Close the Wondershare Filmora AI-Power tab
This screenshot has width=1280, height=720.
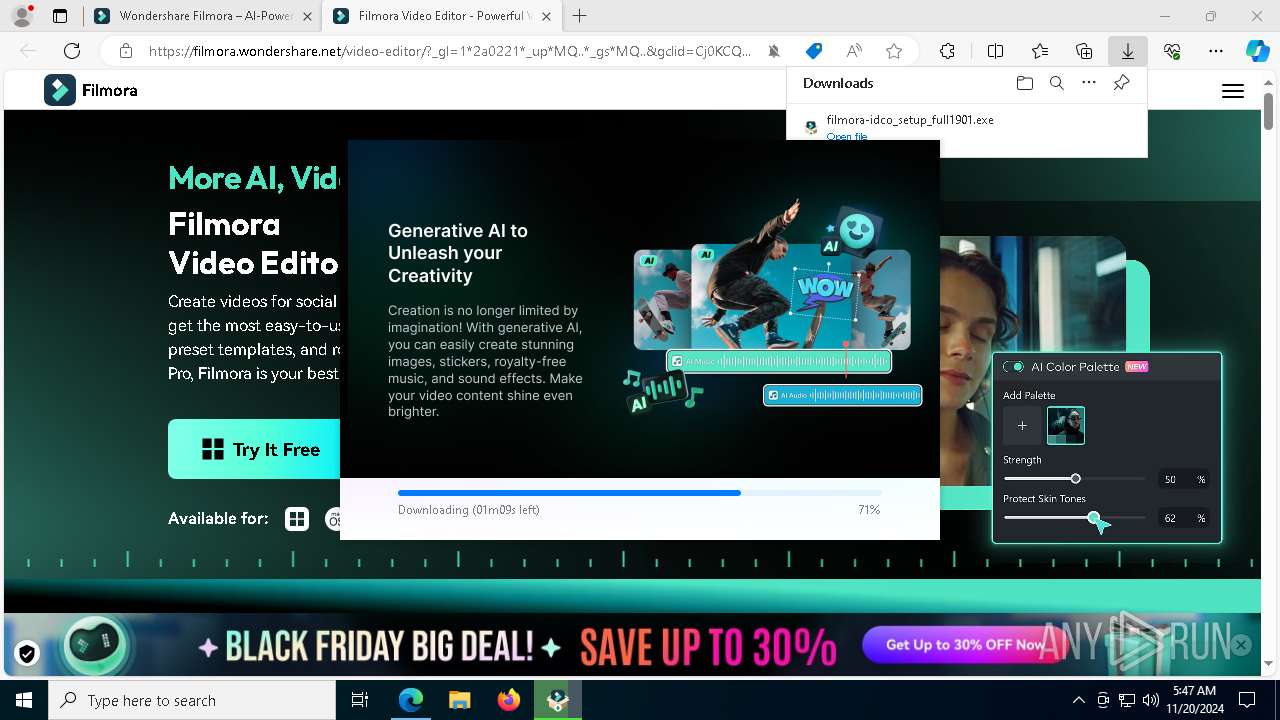(x=306, y=16)
